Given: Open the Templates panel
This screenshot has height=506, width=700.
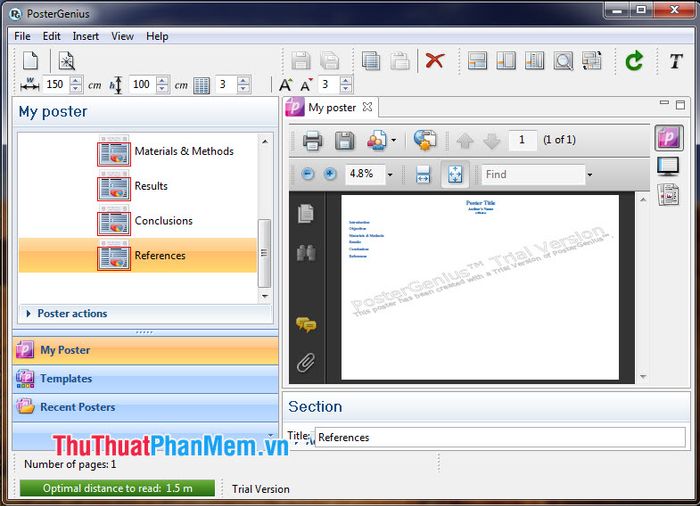Looking at the screenshot, I should tap(66, 379).
